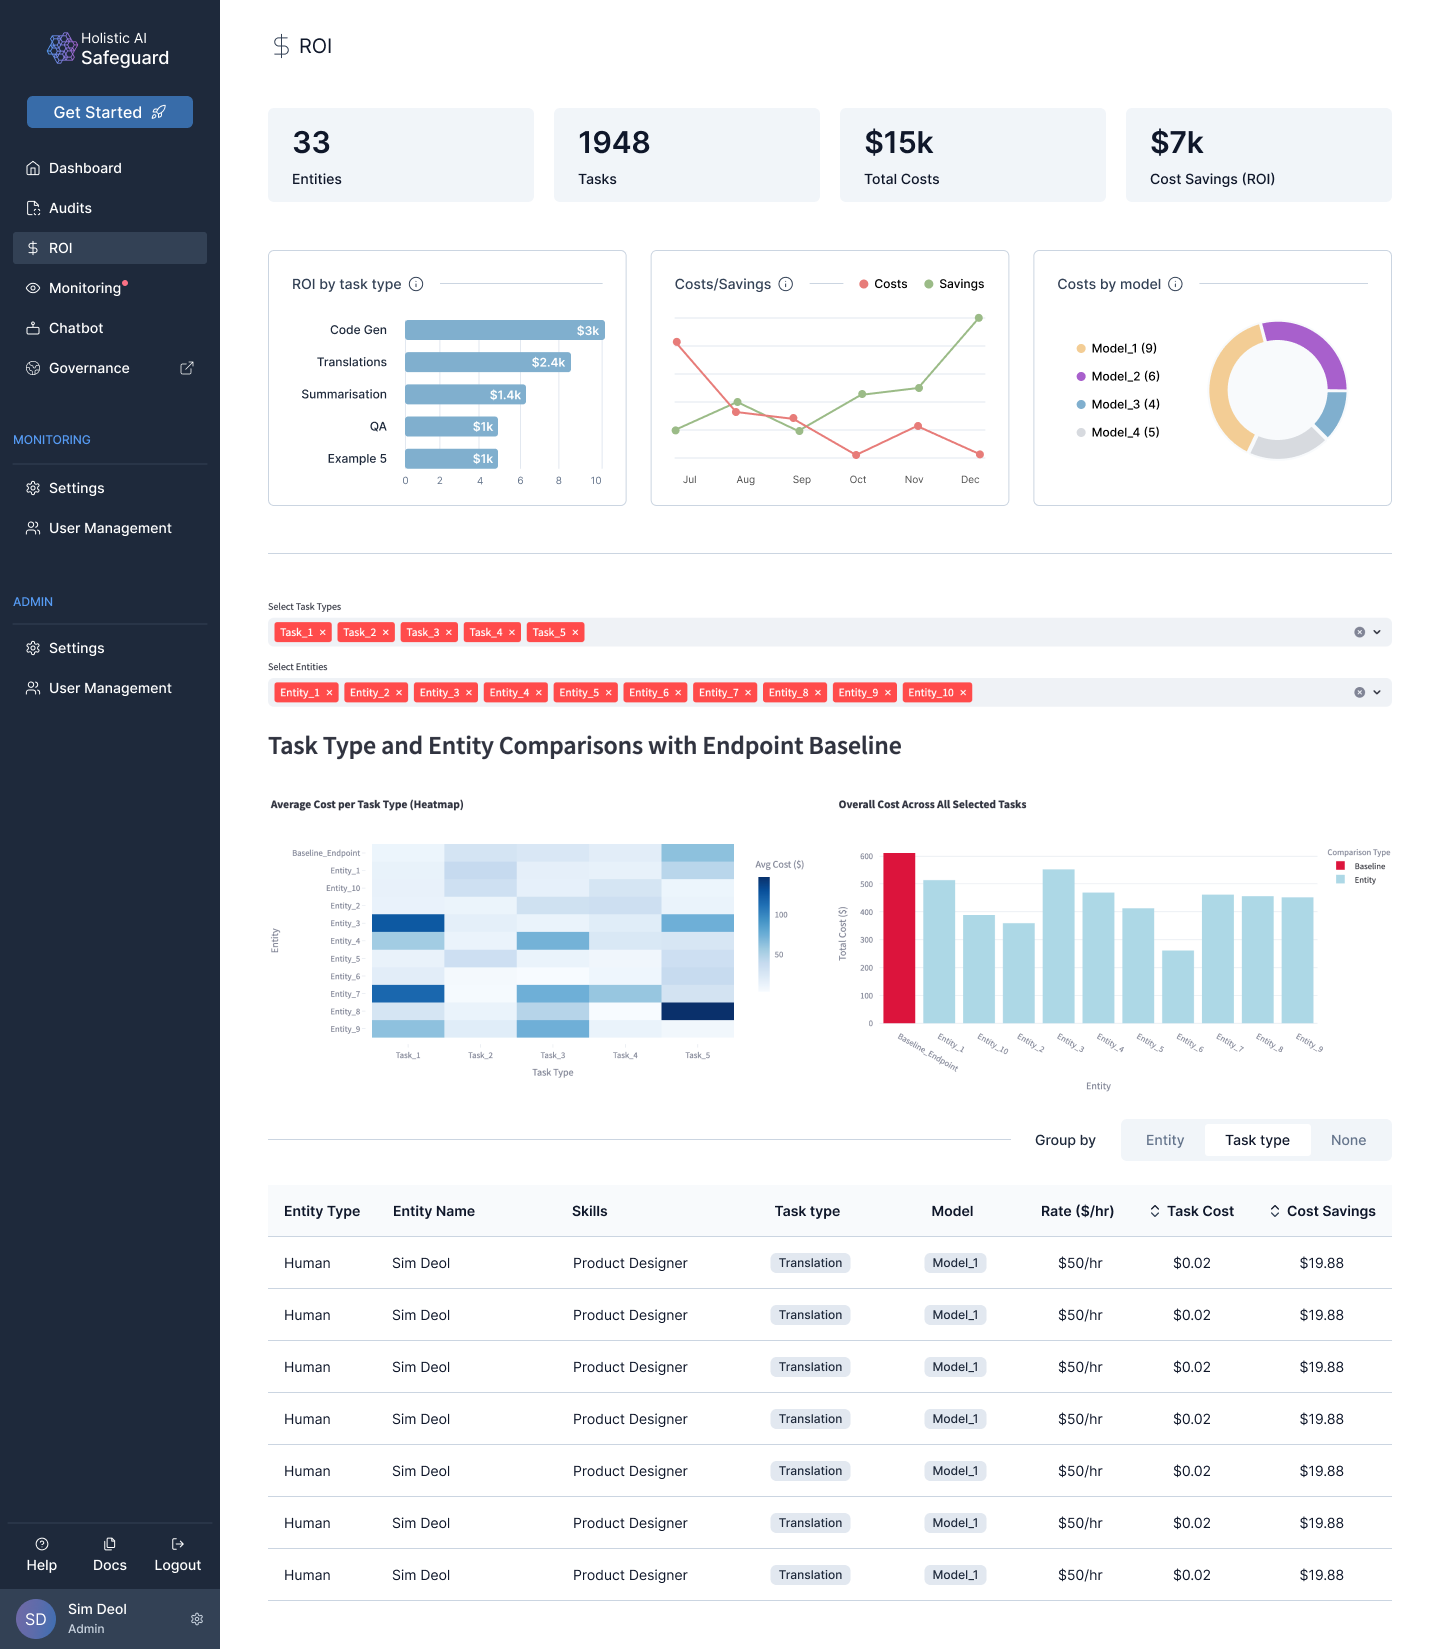This screenshot has width=1440, height=1649.
Task: Open the Monitoring page in the sidebar
Action: [85, 288]
